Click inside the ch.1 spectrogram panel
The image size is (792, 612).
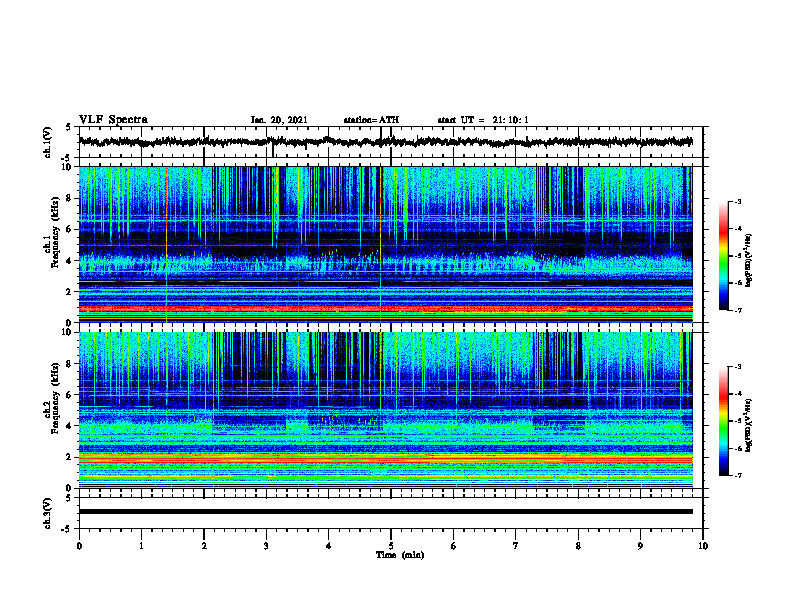tap(385, 244)
